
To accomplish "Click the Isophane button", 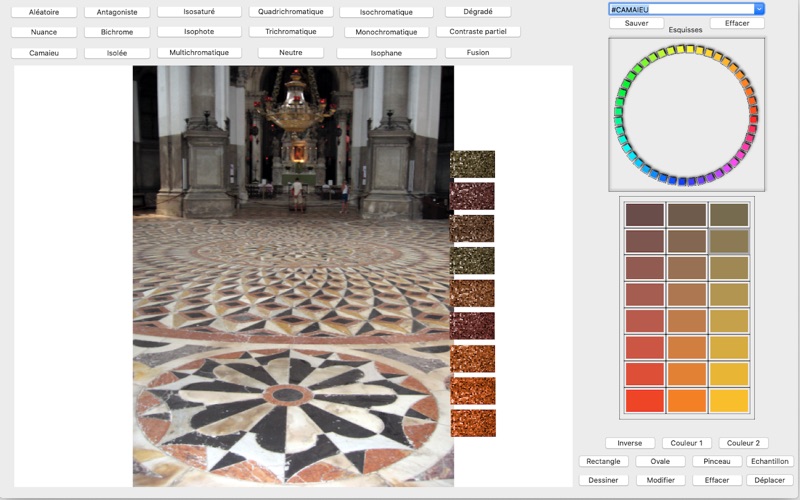I will pos(386,53).
